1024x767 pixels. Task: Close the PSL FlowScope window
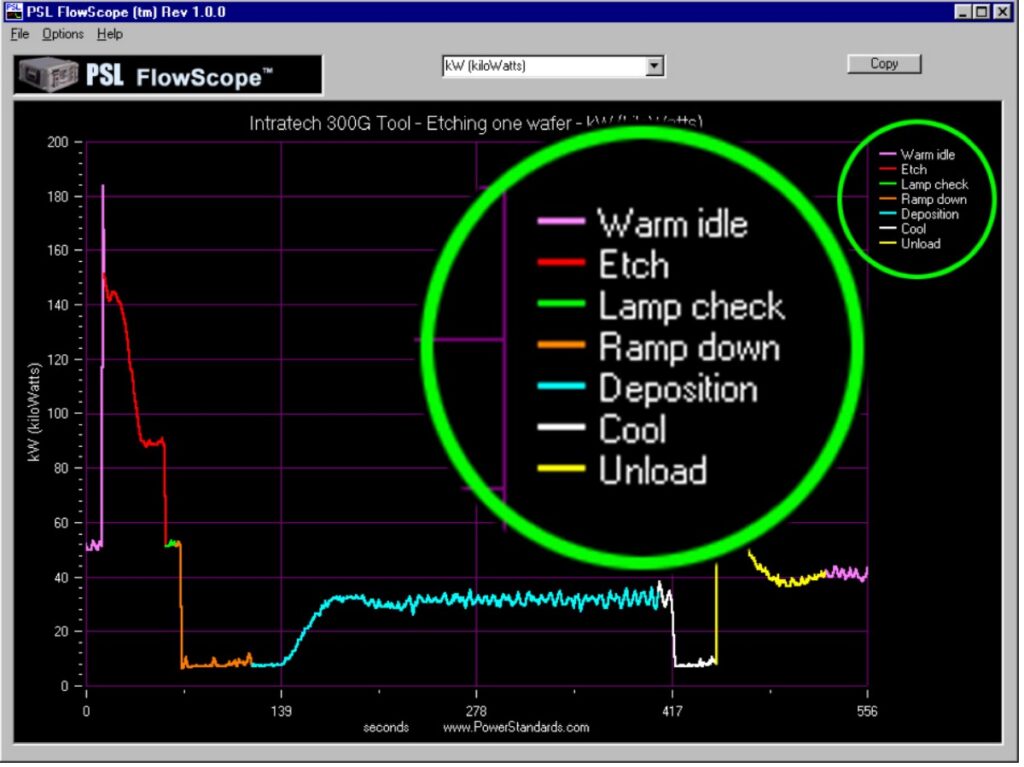1004,12
